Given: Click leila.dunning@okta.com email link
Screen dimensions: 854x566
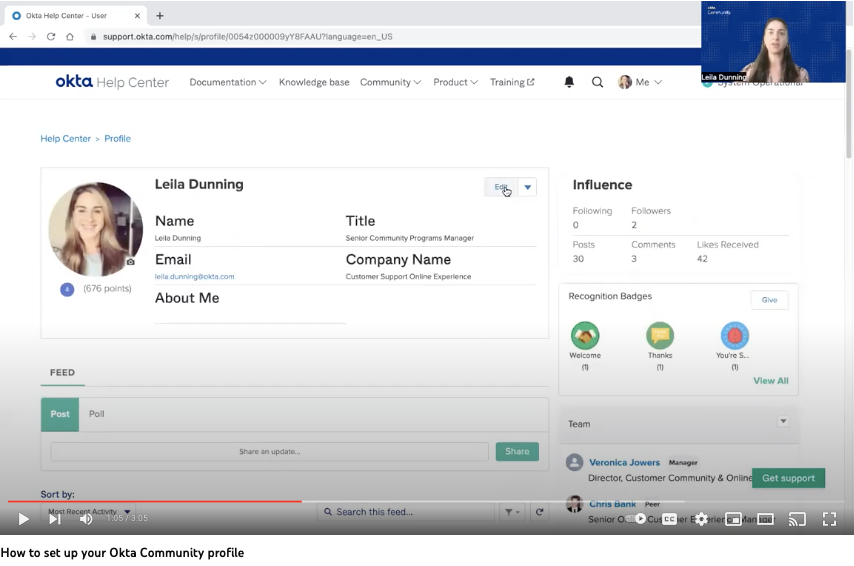Looking at the screenshot, I should 194,277.
